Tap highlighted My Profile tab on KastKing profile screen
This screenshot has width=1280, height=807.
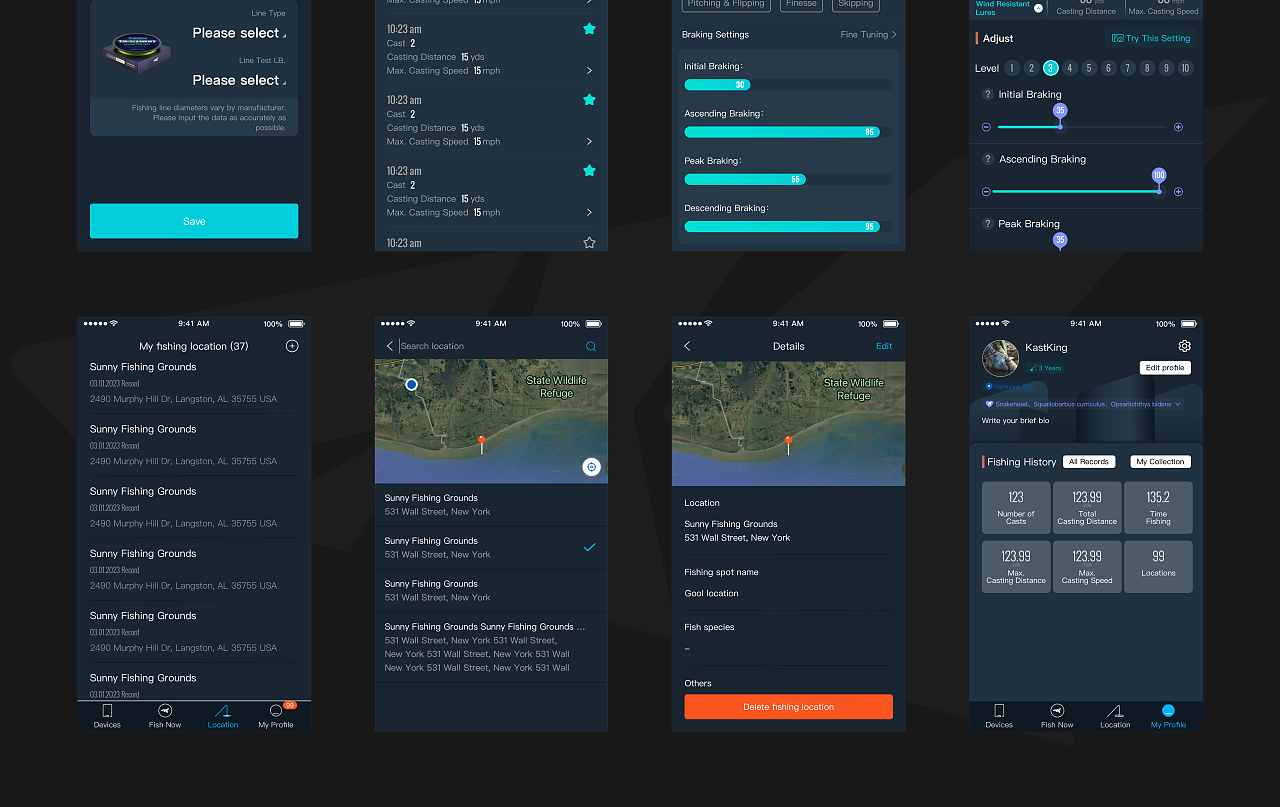(1168, 716)
